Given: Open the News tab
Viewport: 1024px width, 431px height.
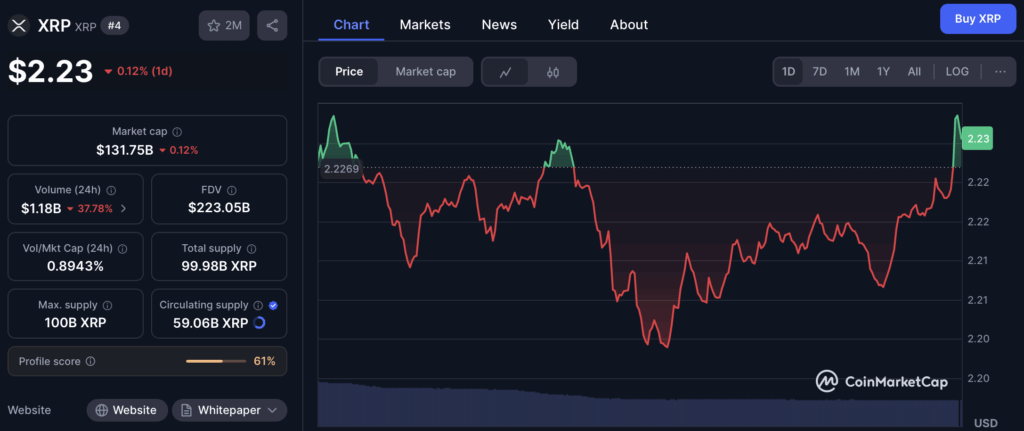Looking at the screenshot, I should coord(499,25).
